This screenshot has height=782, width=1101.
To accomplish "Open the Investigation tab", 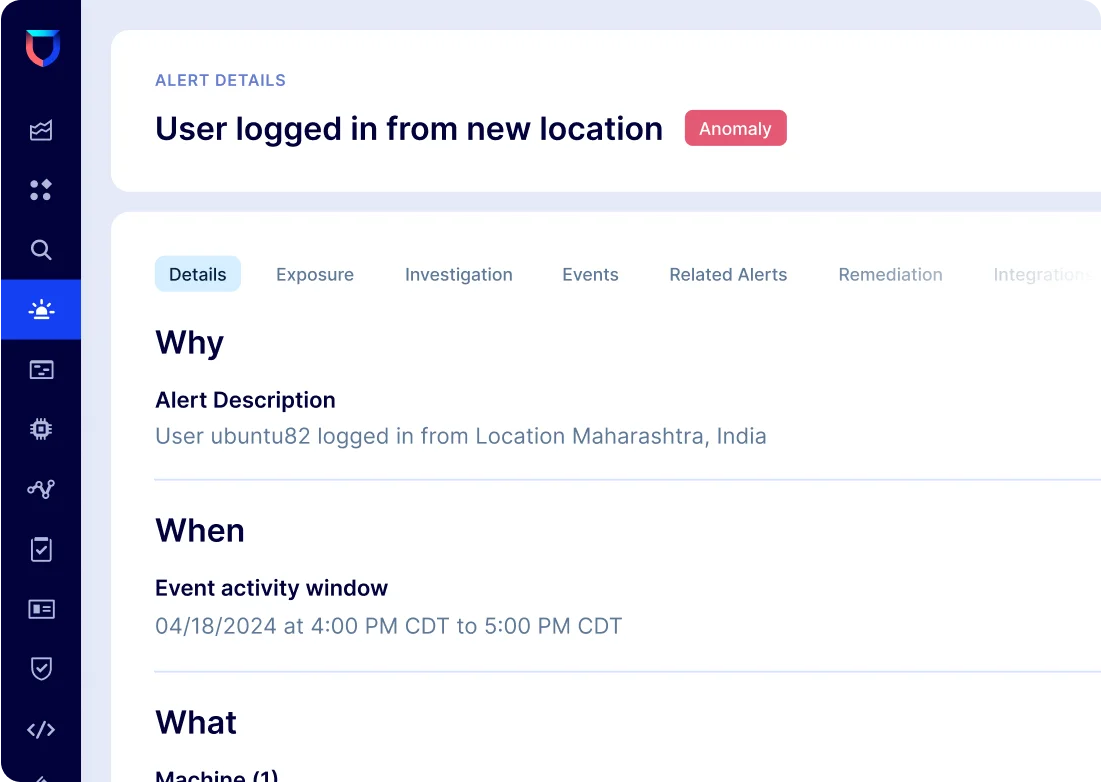I will point(458,275).
